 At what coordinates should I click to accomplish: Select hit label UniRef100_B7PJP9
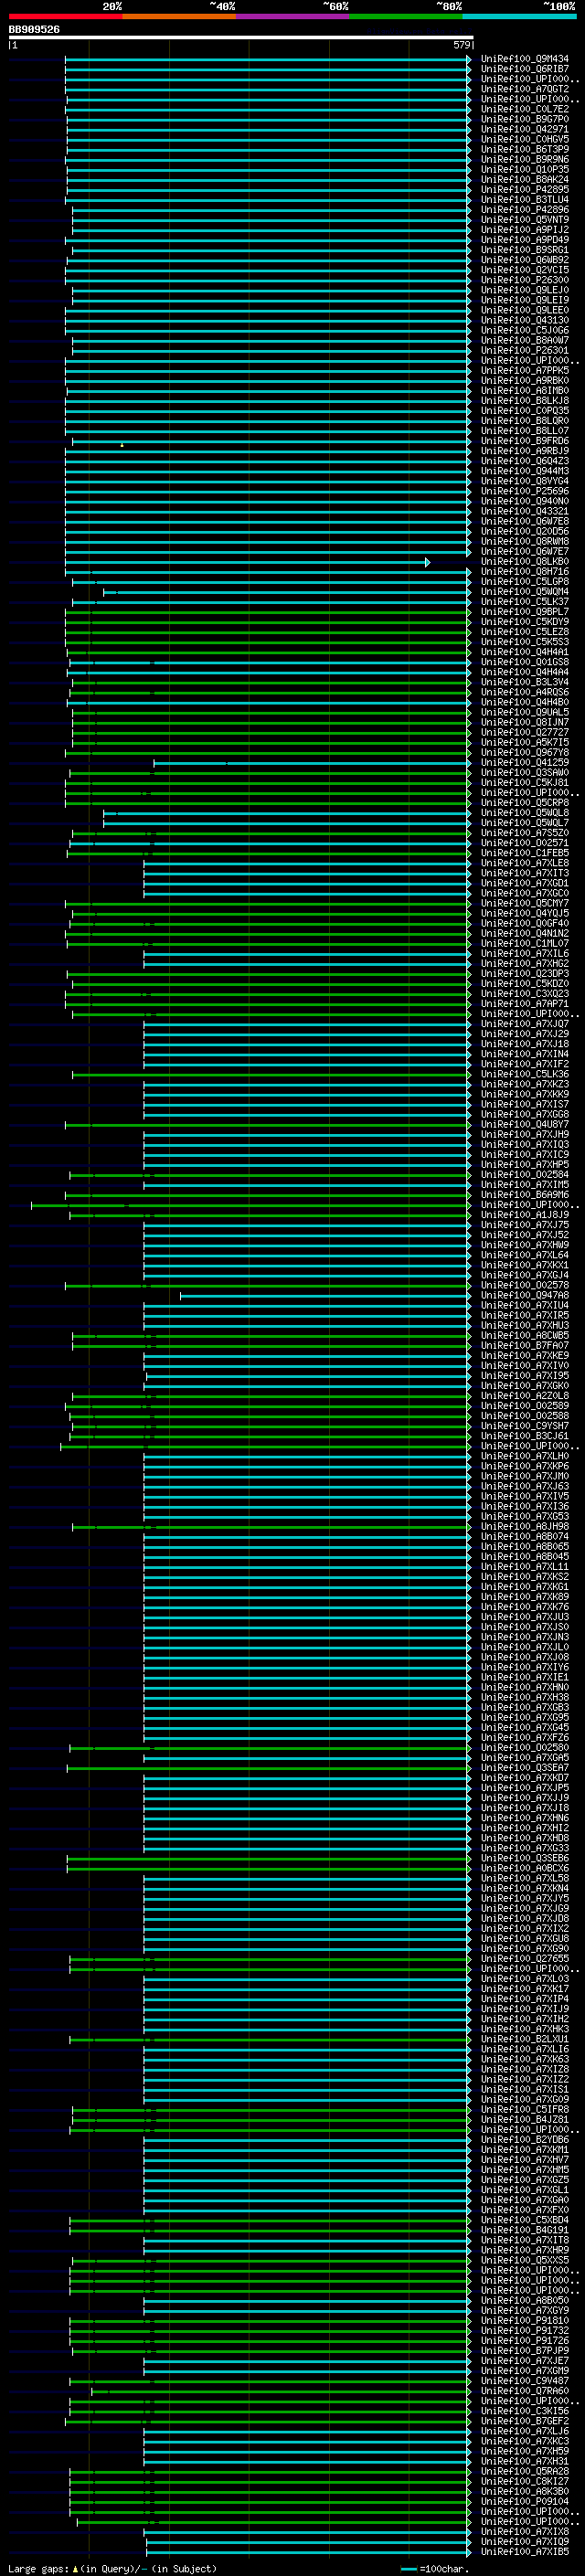click(525, 2350)
